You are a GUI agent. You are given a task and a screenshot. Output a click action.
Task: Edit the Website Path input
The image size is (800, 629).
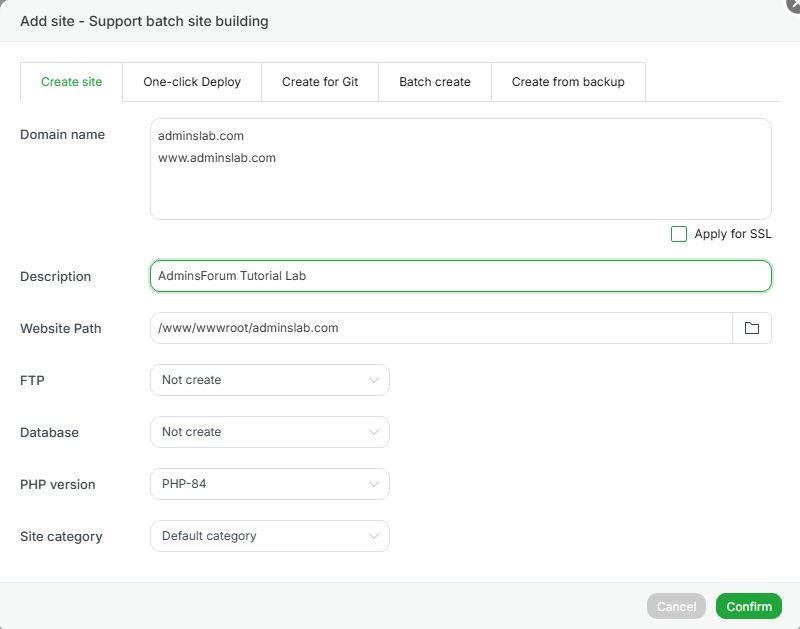[441, 328]
